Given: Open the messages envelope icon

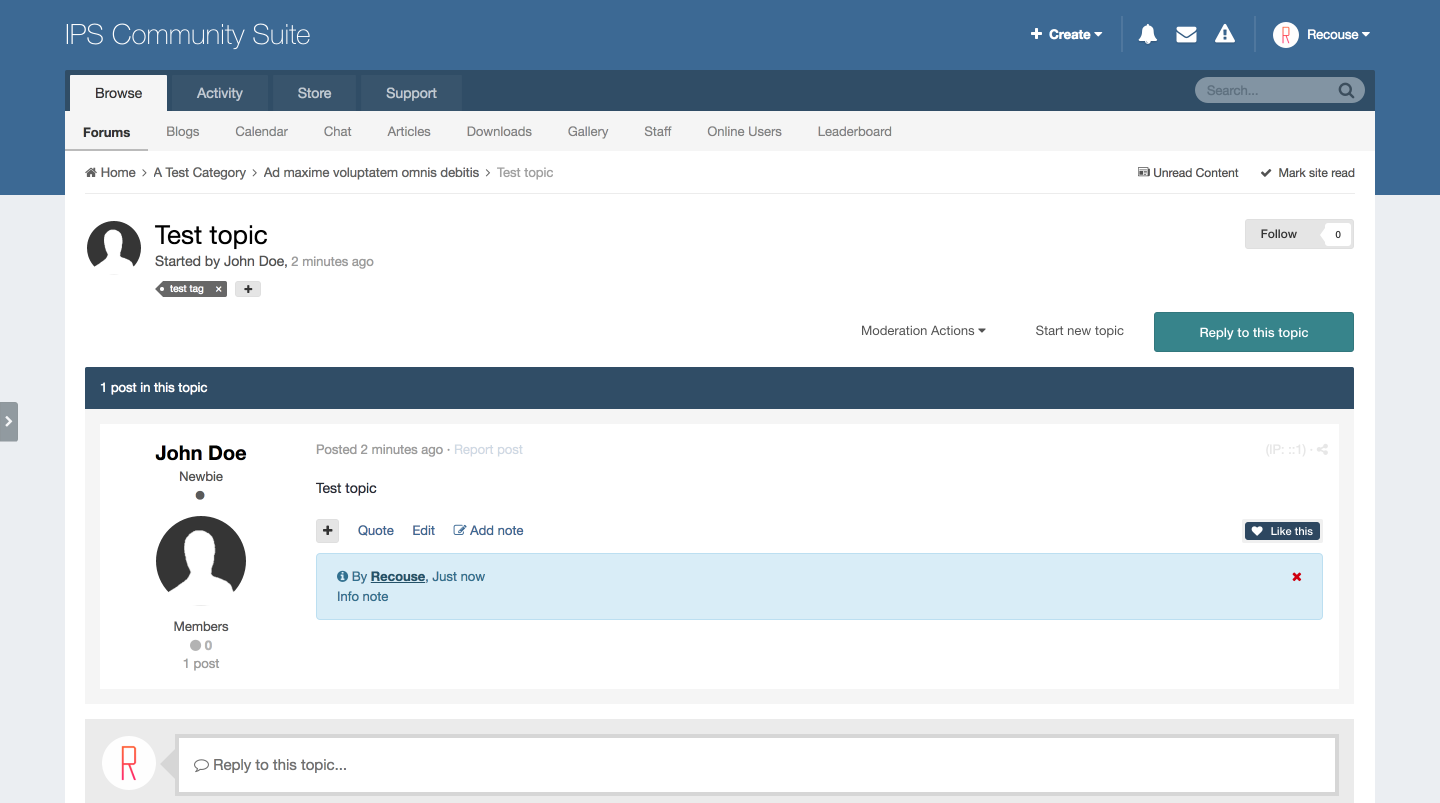Looking at the screenshot, I should [1186, 35].
